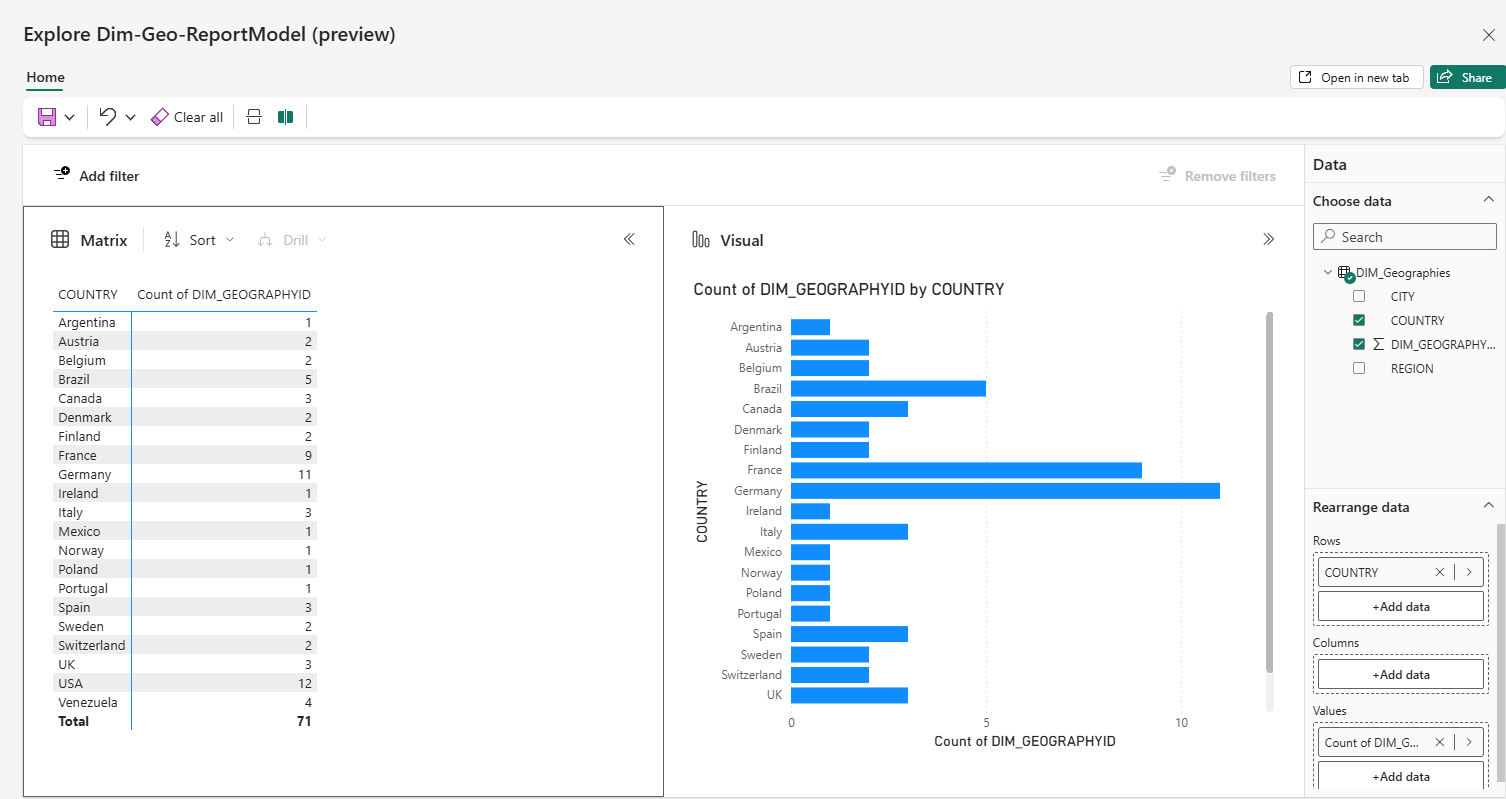The image size is (1506, 799).
Task: Switch to horizontal split layout icon
Action: click(x=253, y=116)
